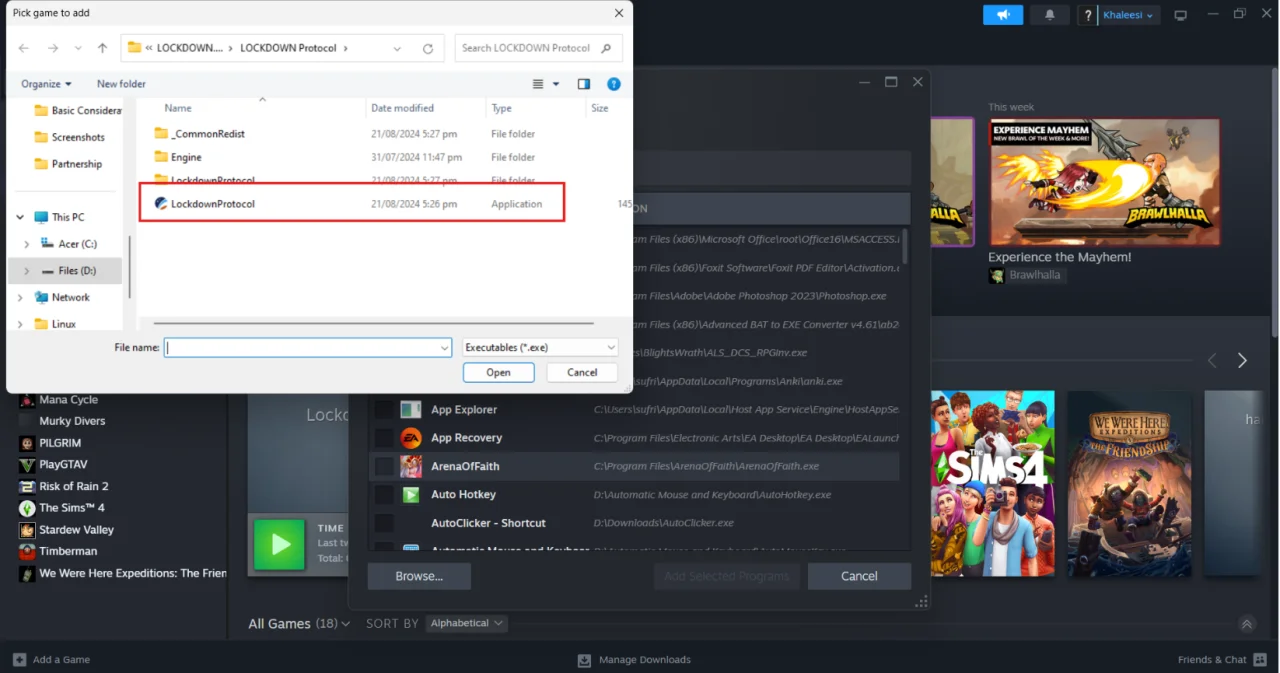This screenshot has width=1280, height=673.
Task: Open Manage Downloads icon
Action: (x=585, y=660)
